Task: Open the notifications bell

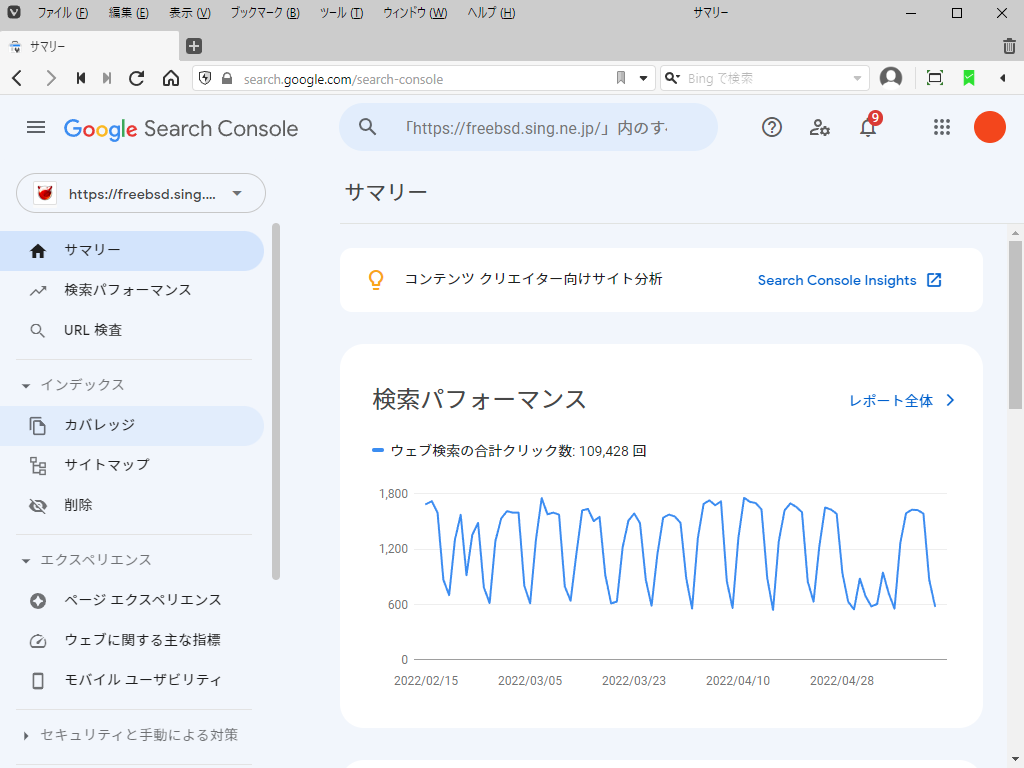Action: [x=868, y=127]
